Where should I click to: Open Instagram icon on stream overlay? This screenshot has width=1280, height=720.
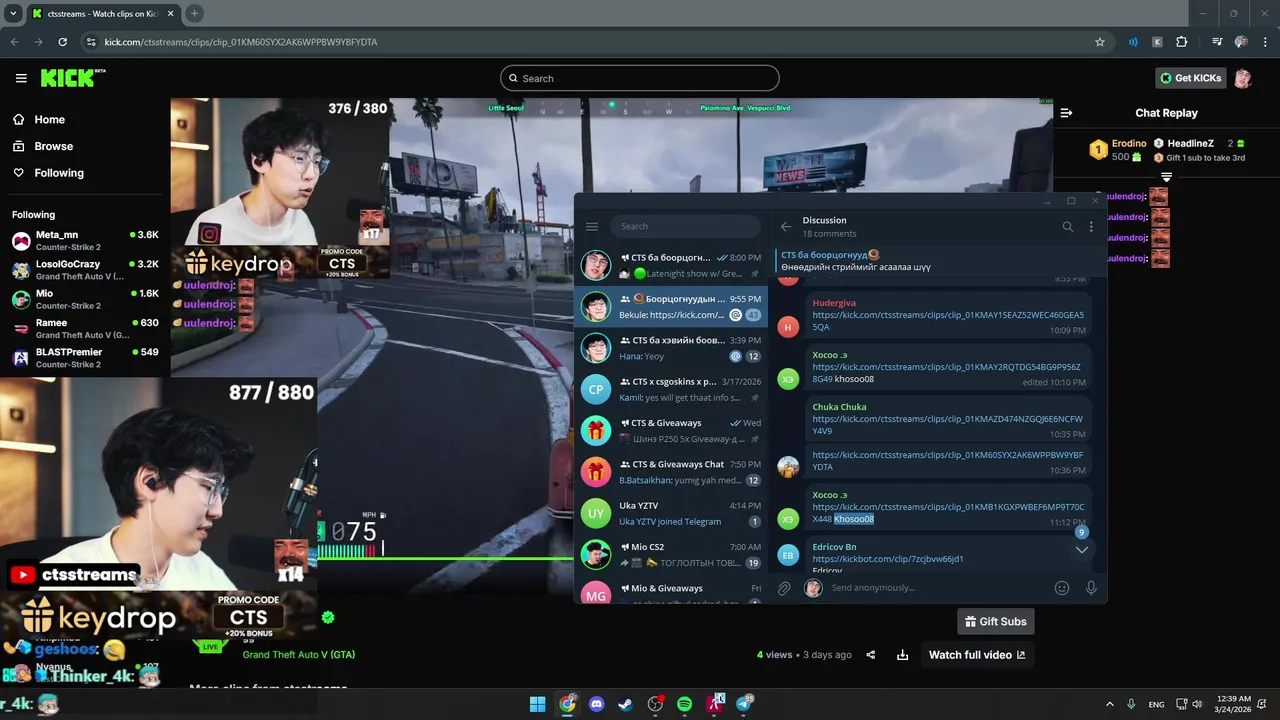209,234
